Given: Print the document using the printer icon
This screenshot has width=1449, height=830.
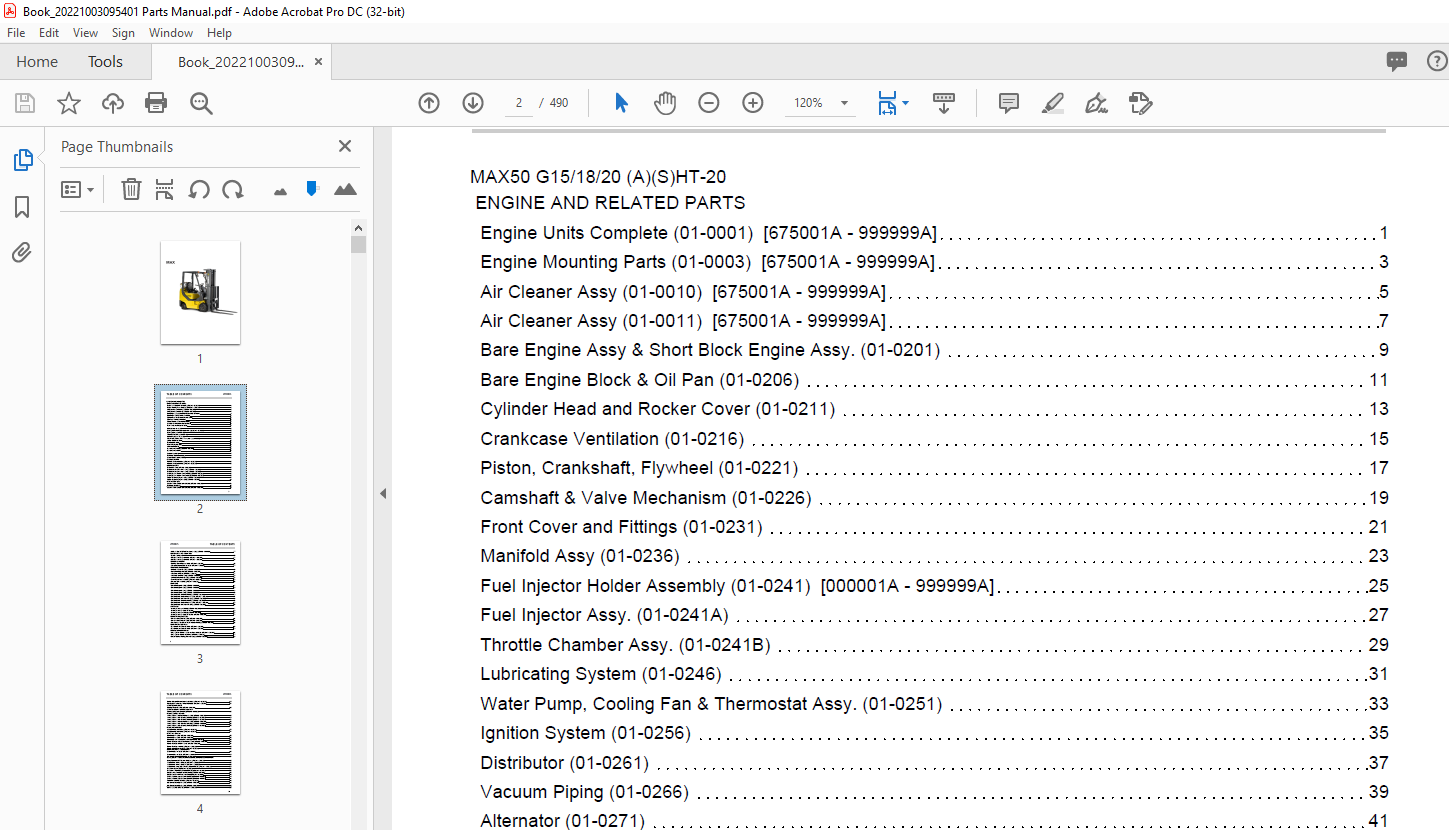Looking at the screenshot, I should tap(156, 103).
